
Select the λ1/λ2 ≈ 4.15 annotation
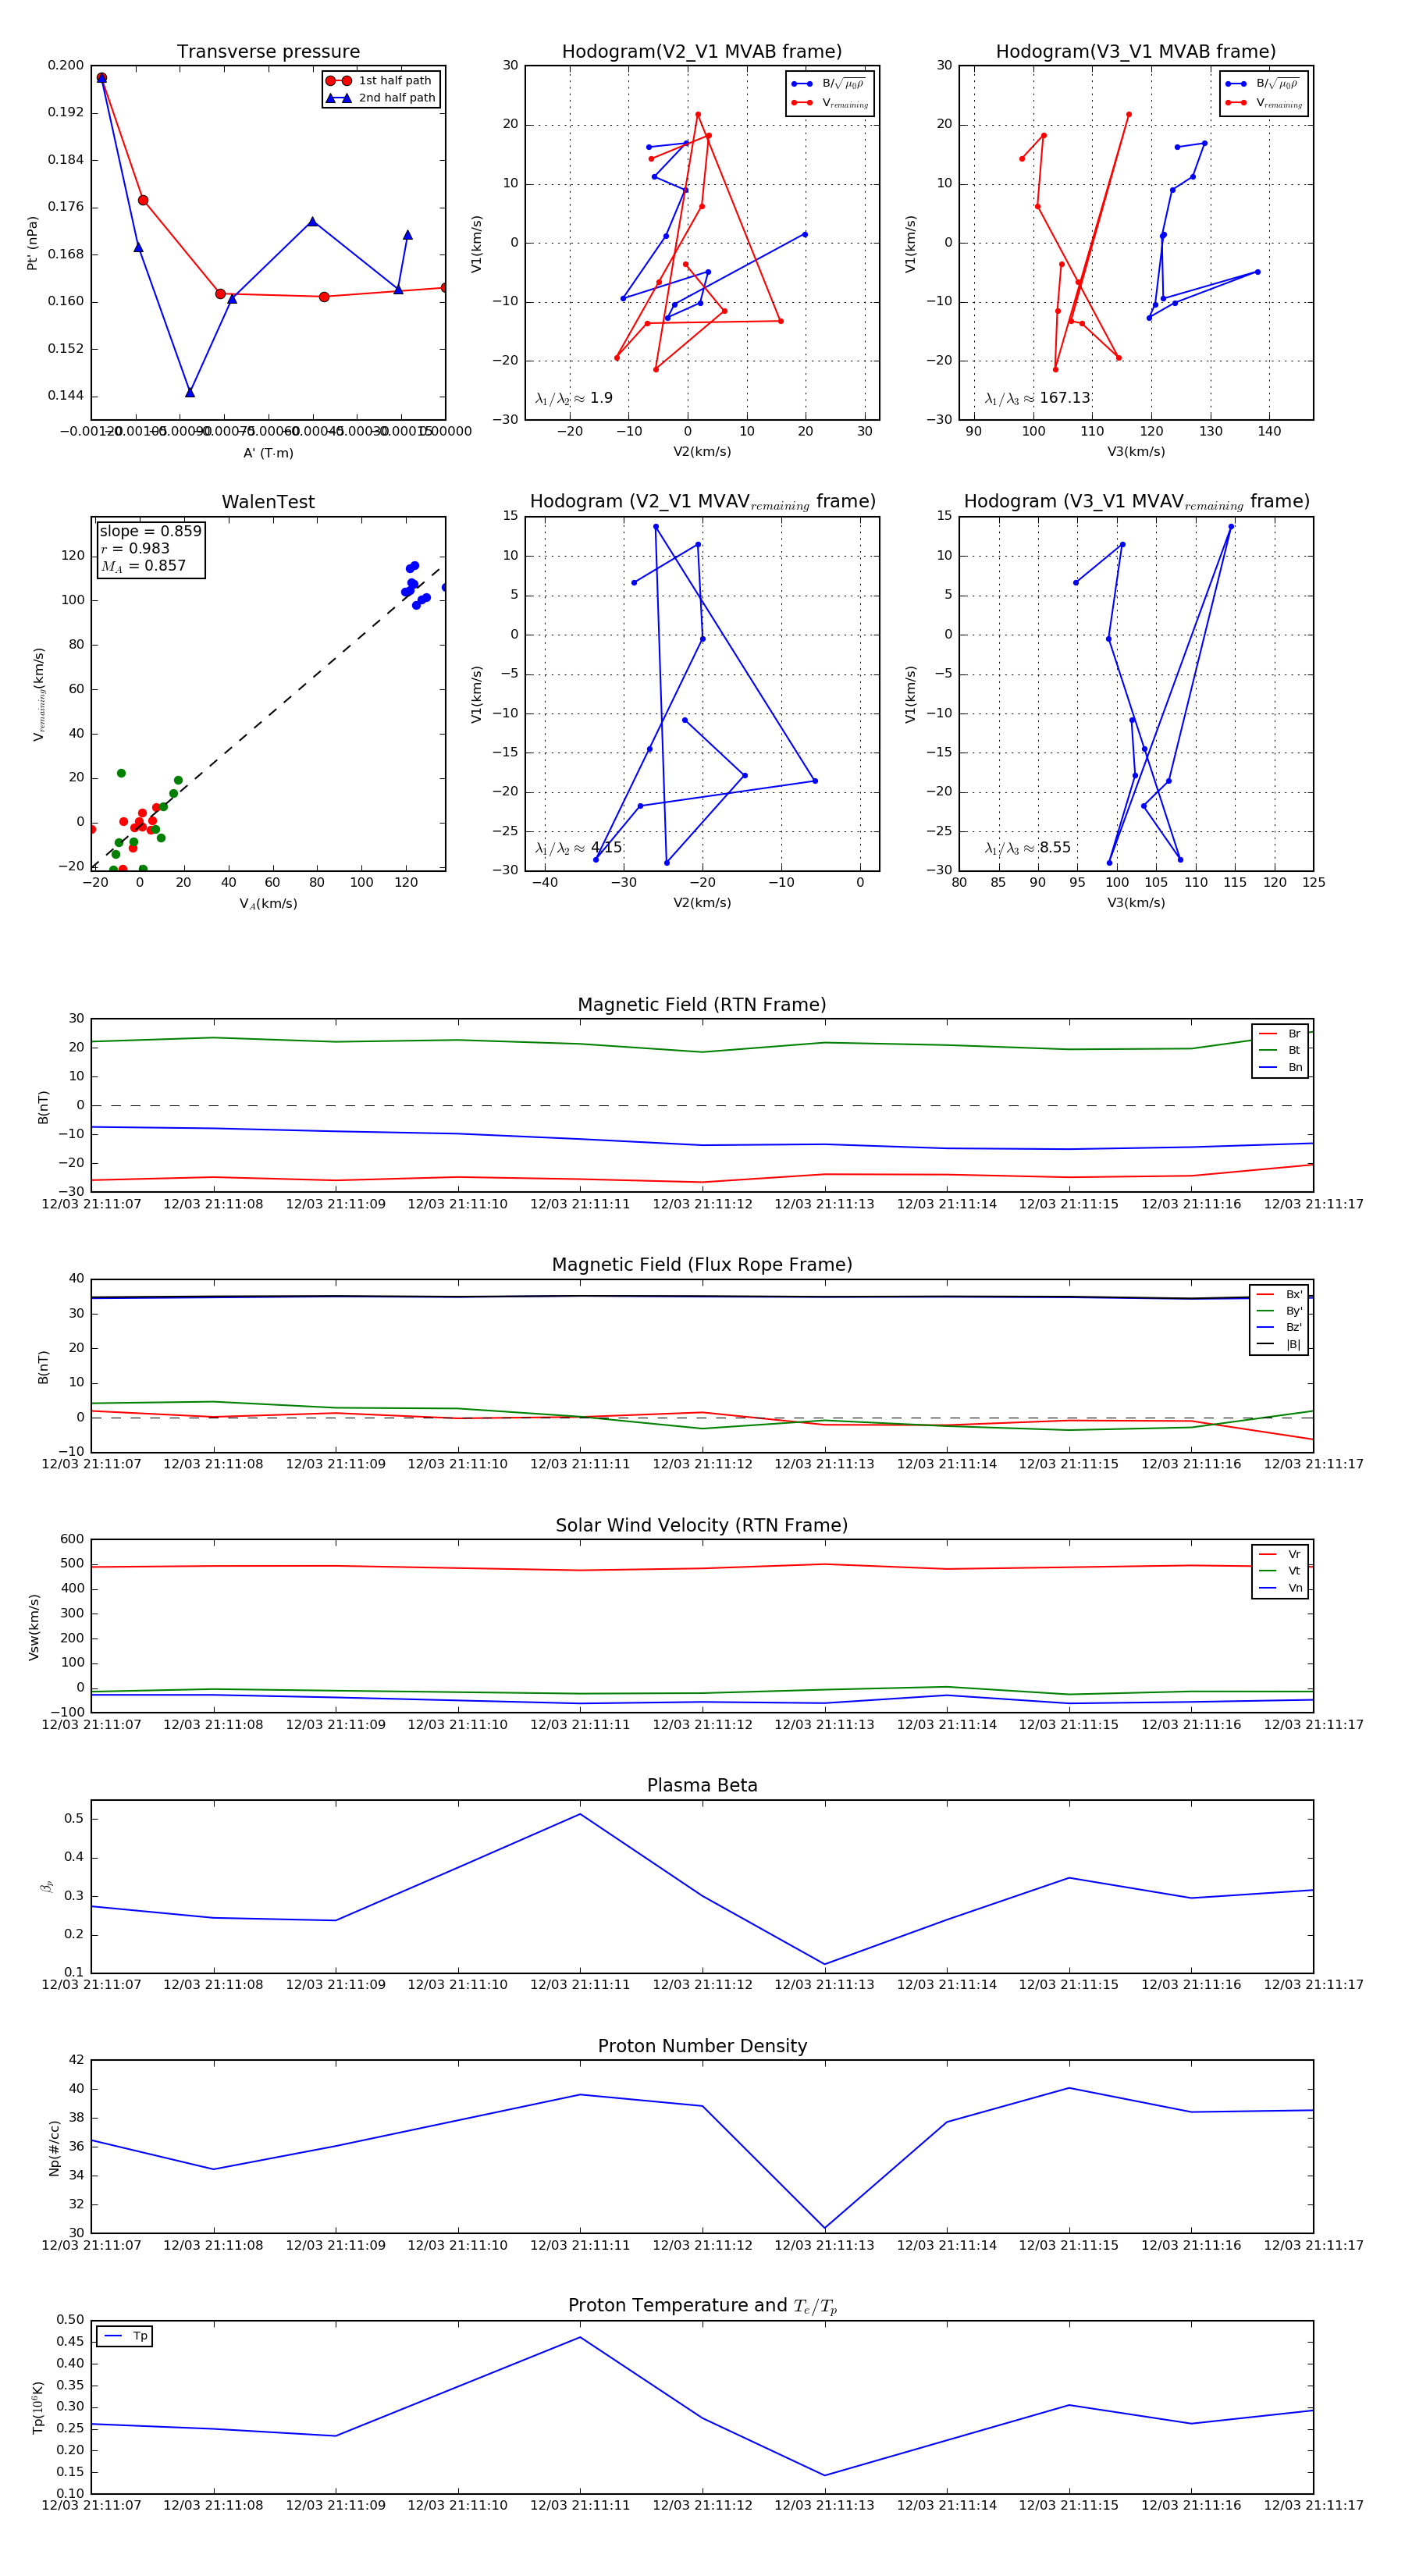[578, 848]
